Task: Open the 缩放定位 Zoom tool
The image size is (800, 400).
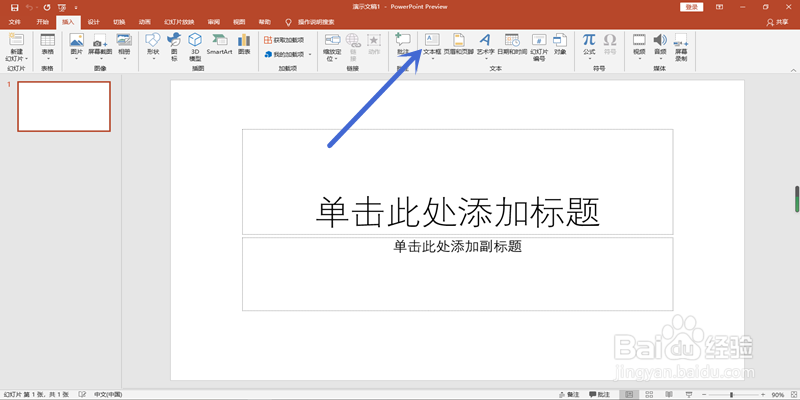Action: point(332,47)
